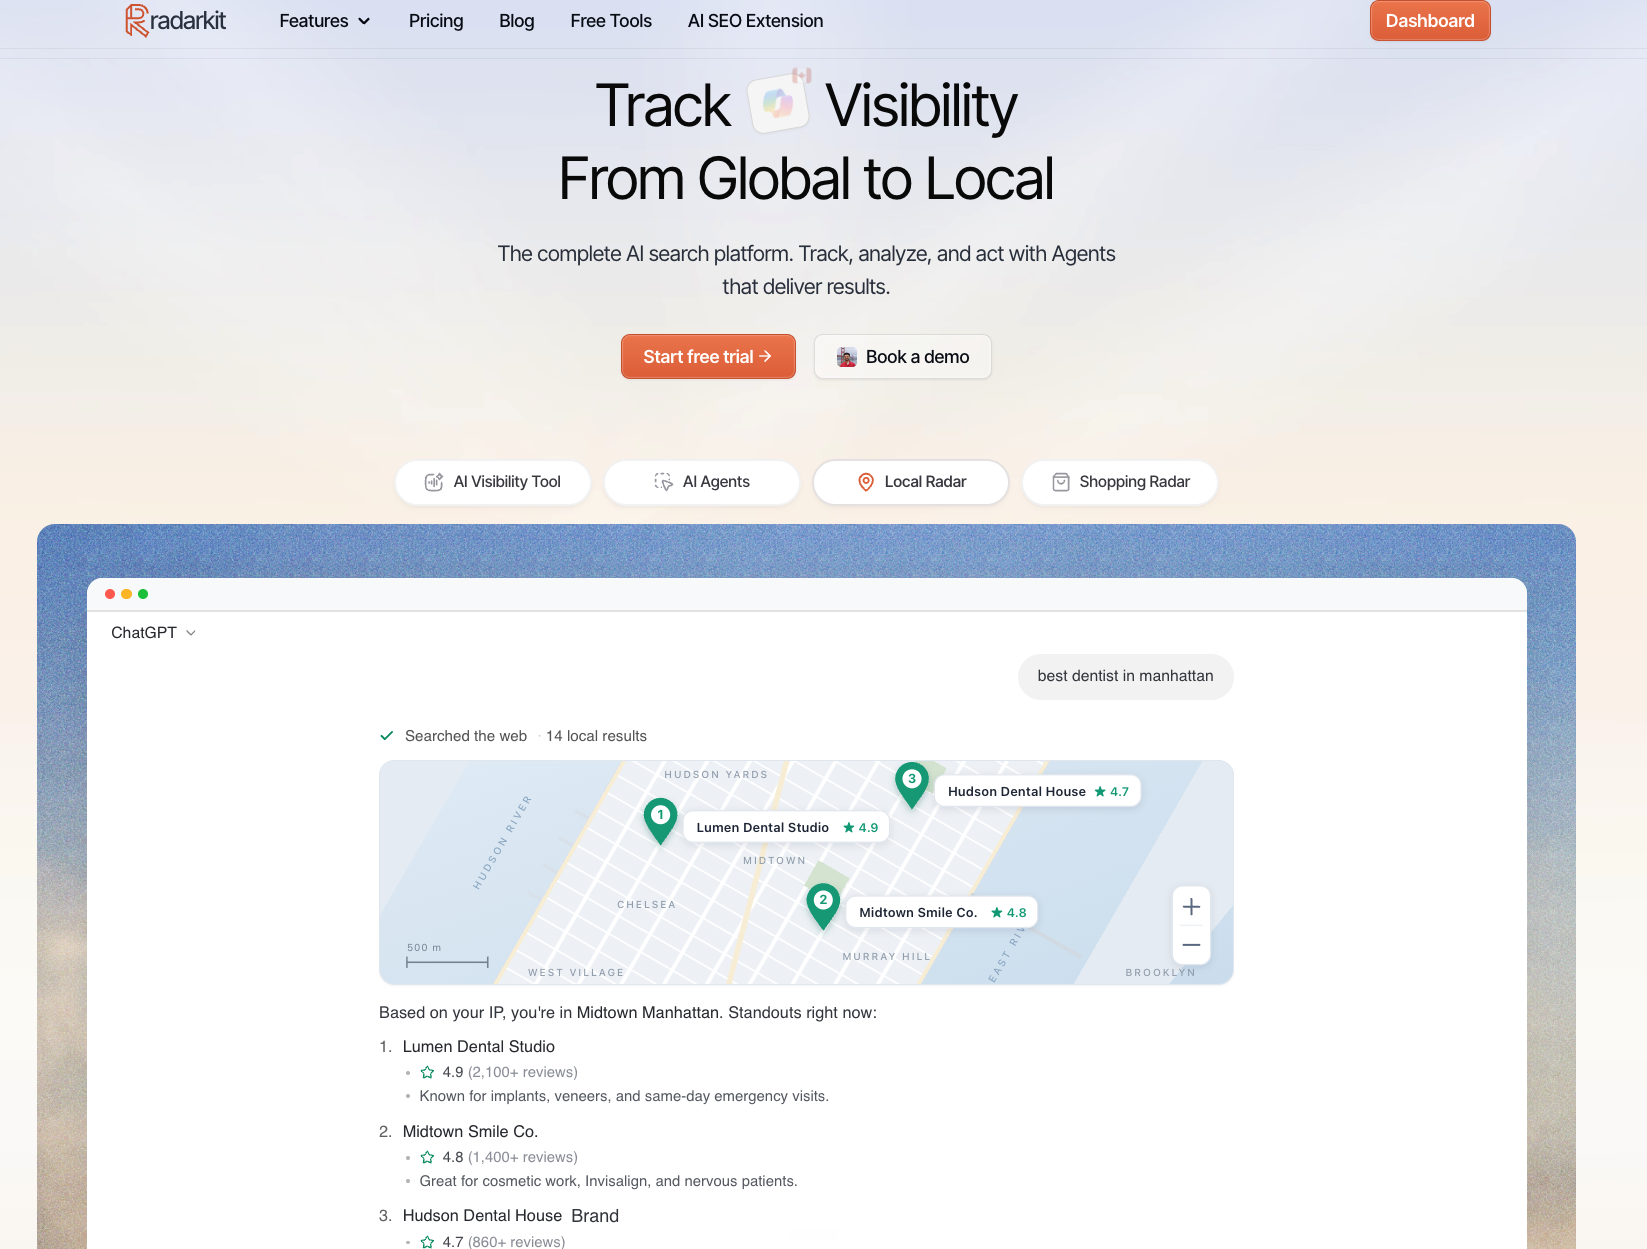
Task: Click Midtown Smile Co. map label
Action: coord(943,913)
